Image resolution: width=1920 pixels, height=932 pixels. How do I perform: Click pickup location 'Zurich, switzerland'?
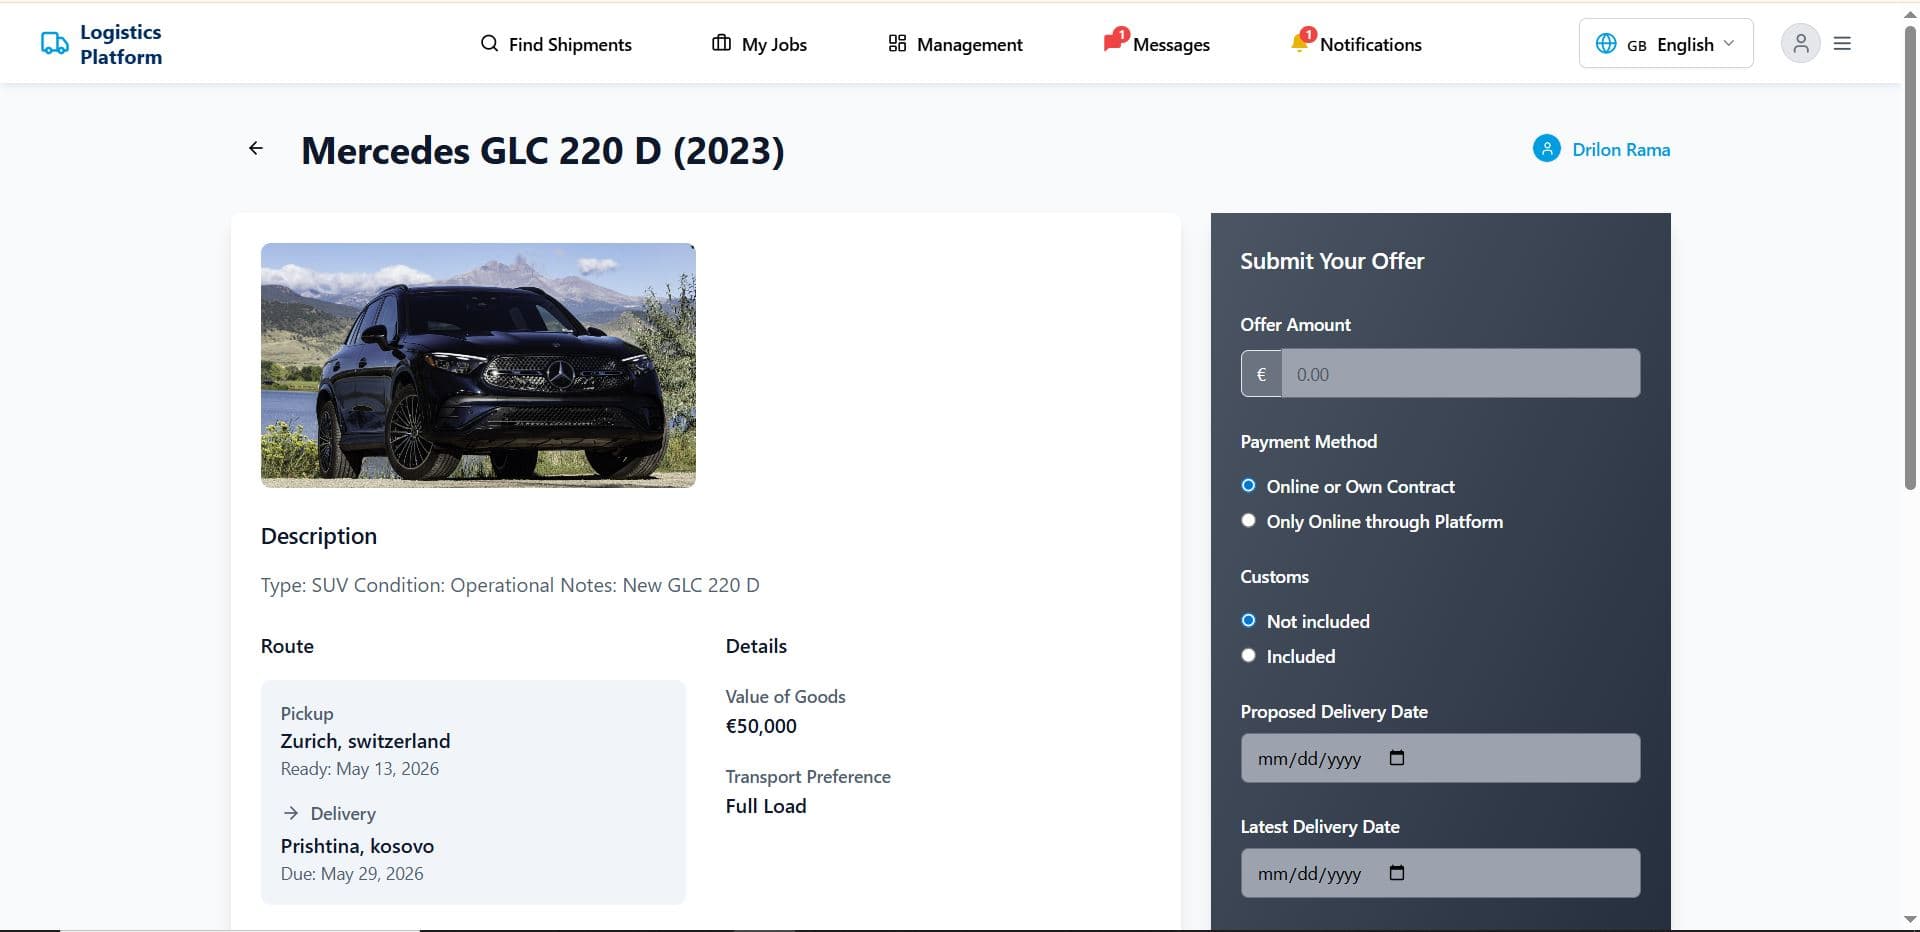[x=365, y=741]
